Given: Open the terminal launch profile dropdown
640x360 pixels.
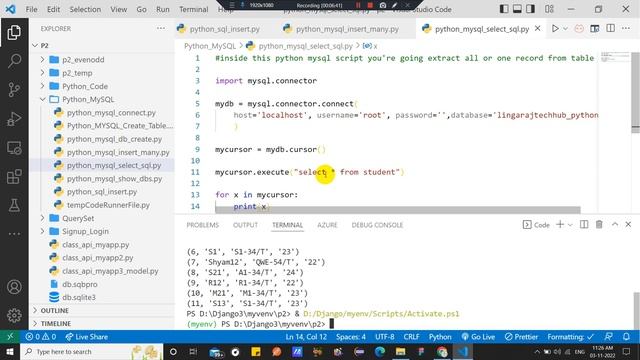Looking at the screenshot, I should 570,225.
